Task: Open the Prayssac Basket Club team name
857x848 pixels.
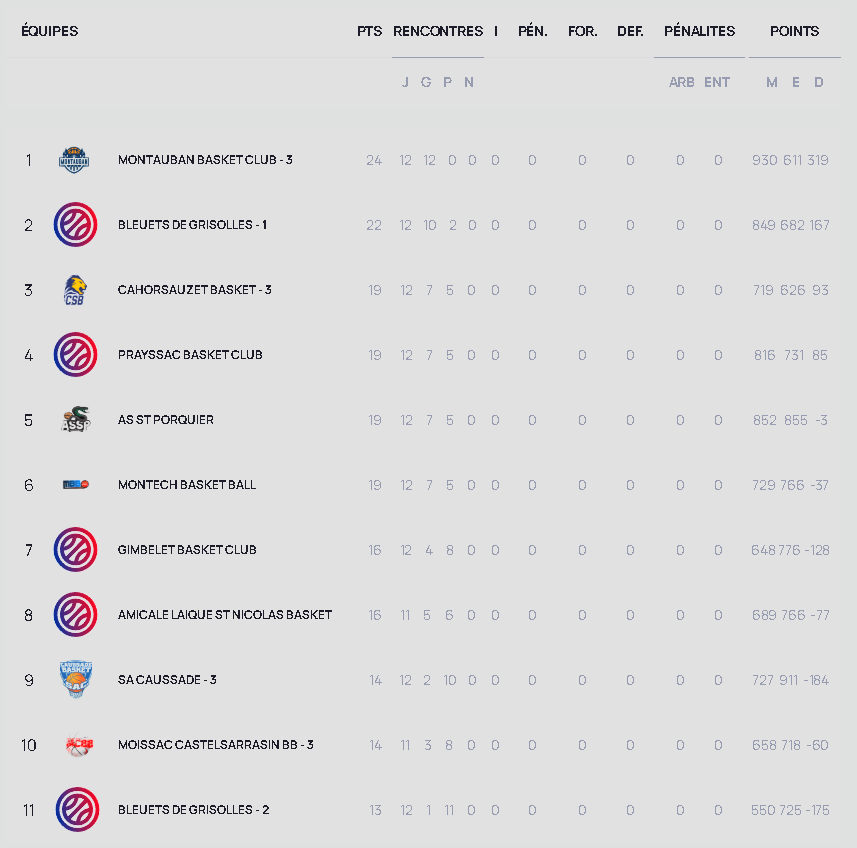Action: pyautogui.click(x=190, y=355)
